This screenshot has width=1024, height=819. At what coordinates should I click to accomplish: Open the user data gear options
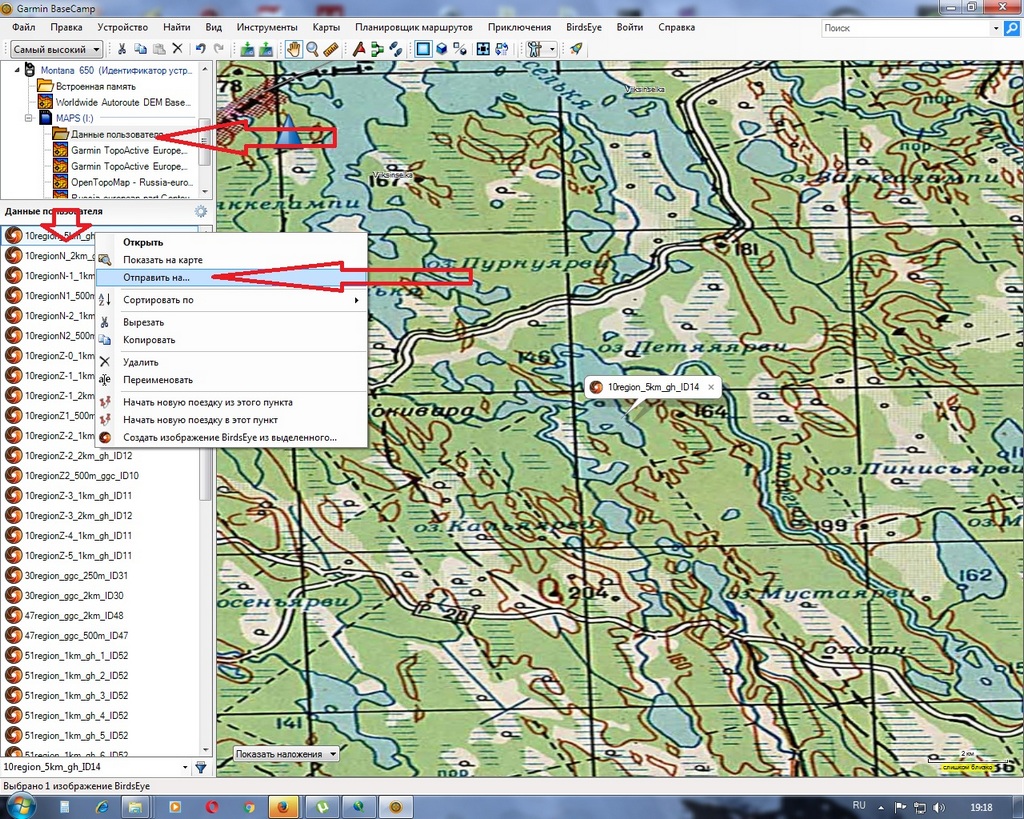click(201, 212)
